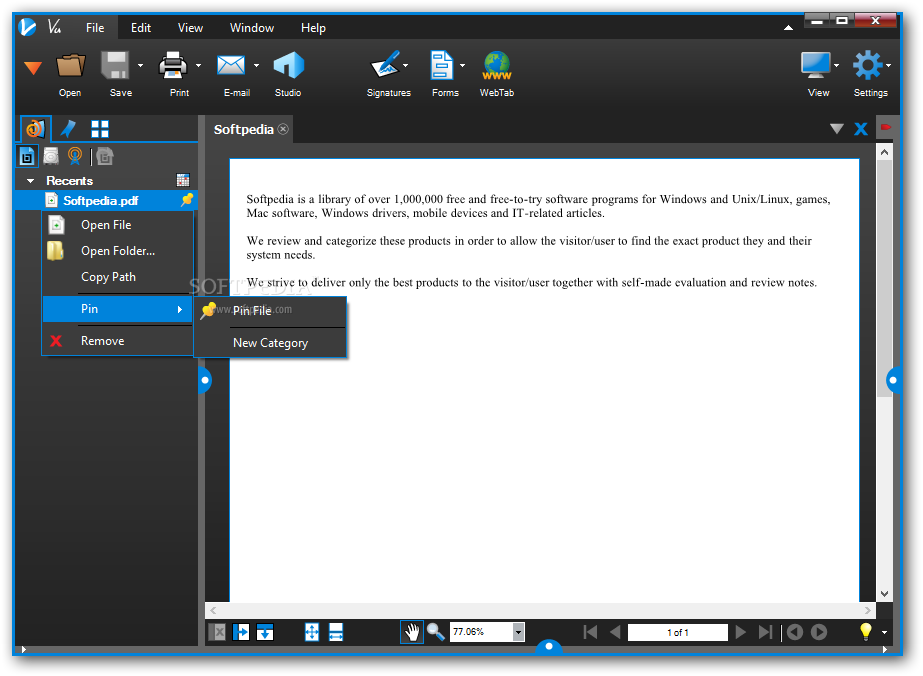Choose New Category in submenu
This screenshot has height=676, width=923.
271,343
